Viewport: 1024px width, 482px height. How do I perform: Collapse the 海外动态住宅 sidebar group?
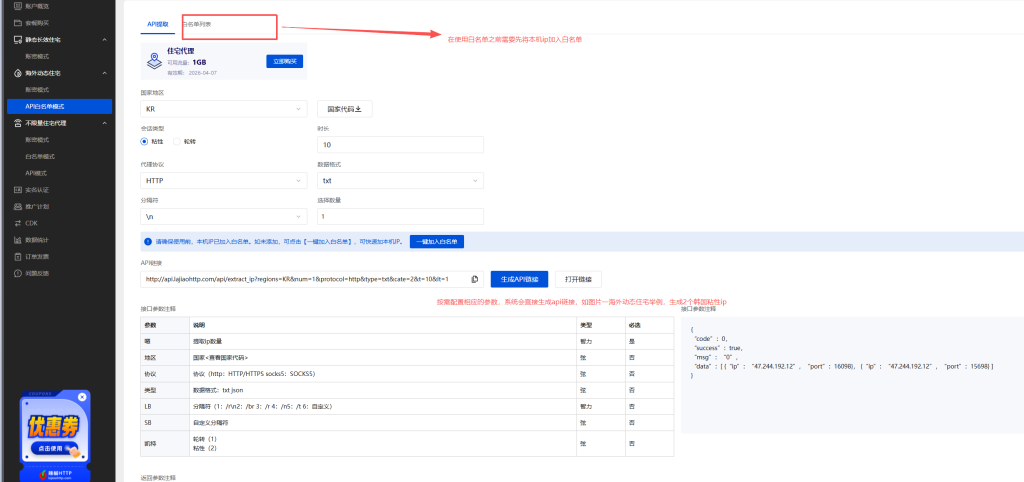[x=104, y=73]
